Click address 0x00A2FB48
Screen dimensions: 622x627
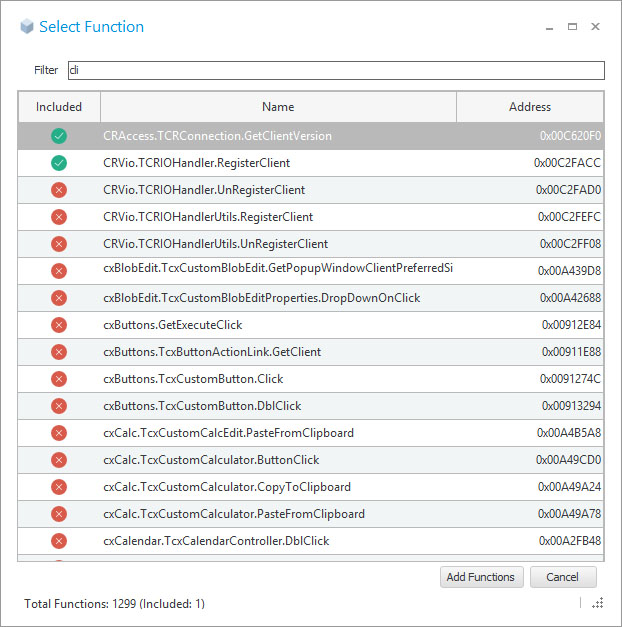point(570,541)
